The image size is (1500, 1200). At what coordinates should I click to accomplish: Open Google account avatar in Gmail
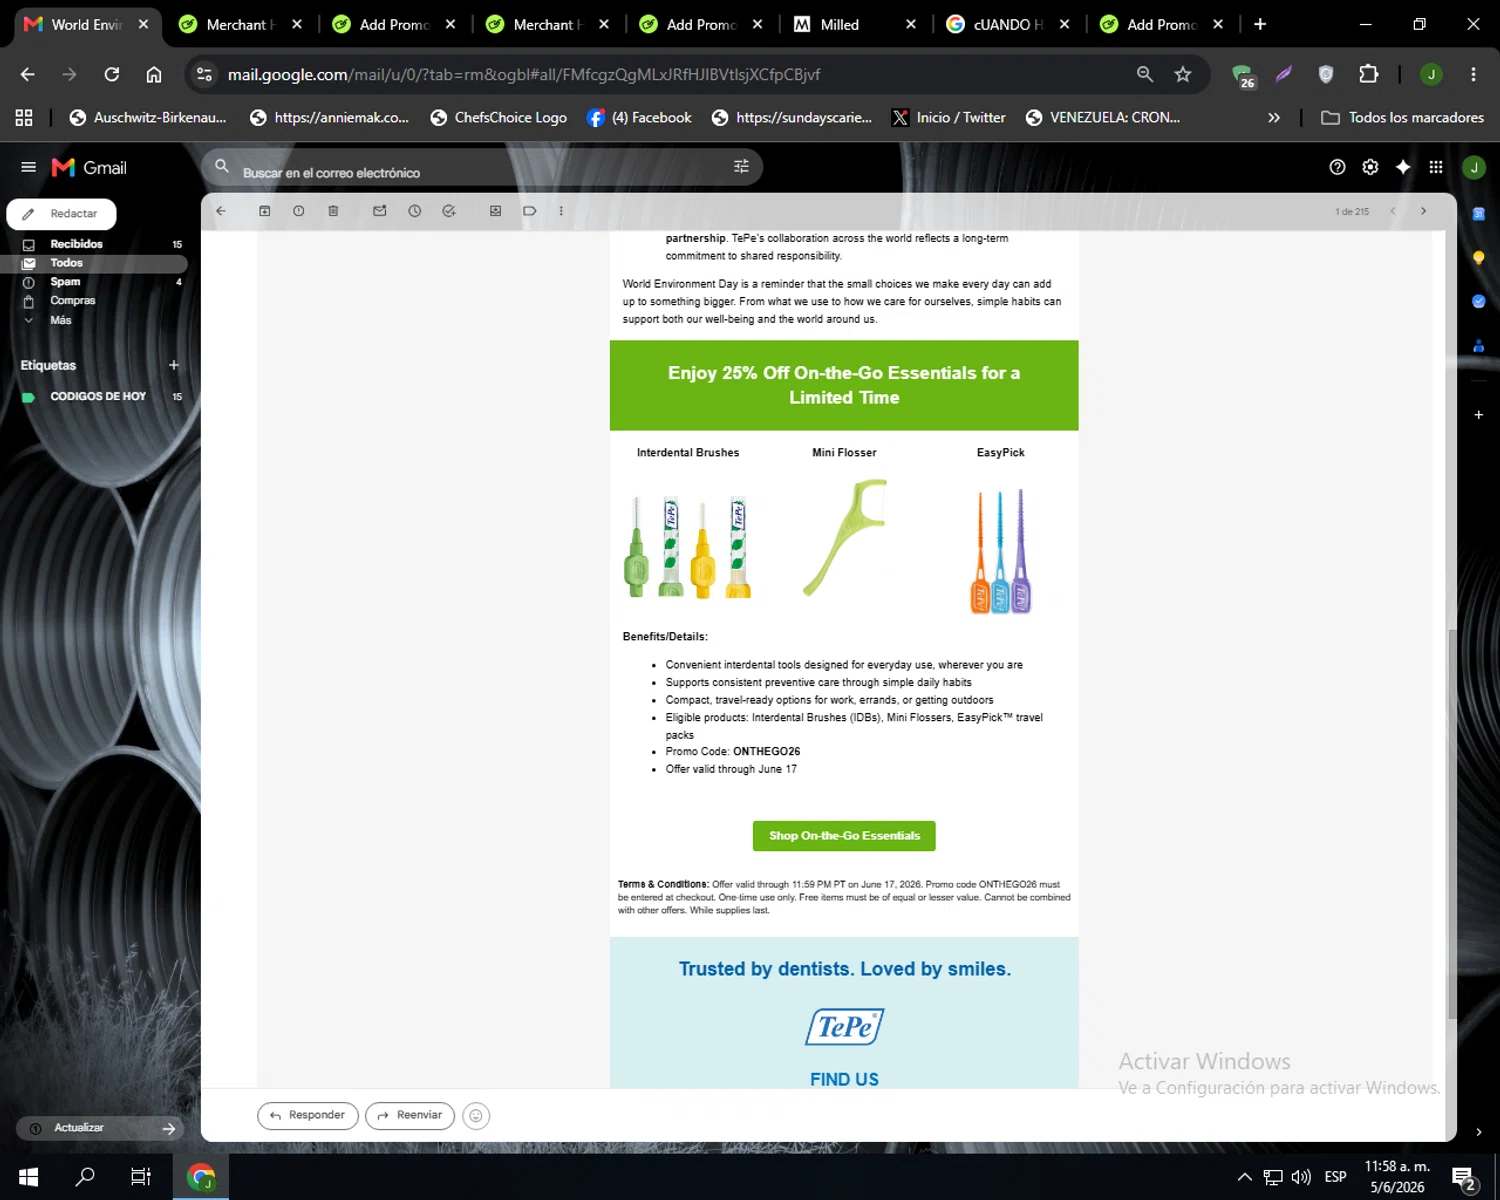click(x=1474, y=167)
